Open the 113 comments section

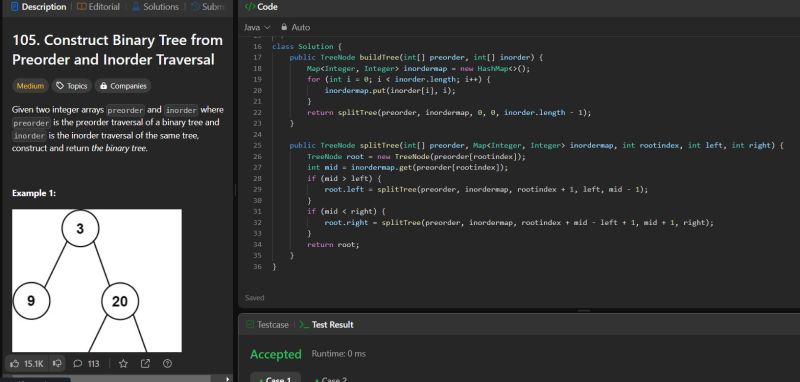click(86, 364)
